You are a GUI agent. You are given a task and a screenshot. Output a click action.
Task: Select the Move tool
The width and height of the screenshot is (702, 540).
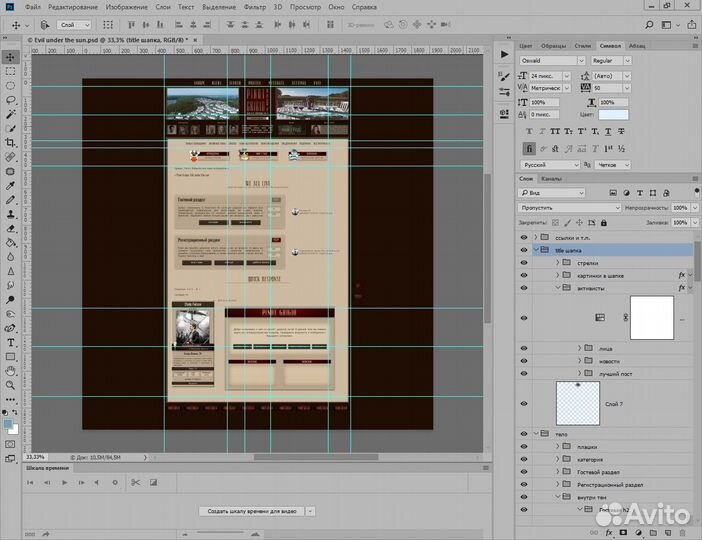[11, 57]
